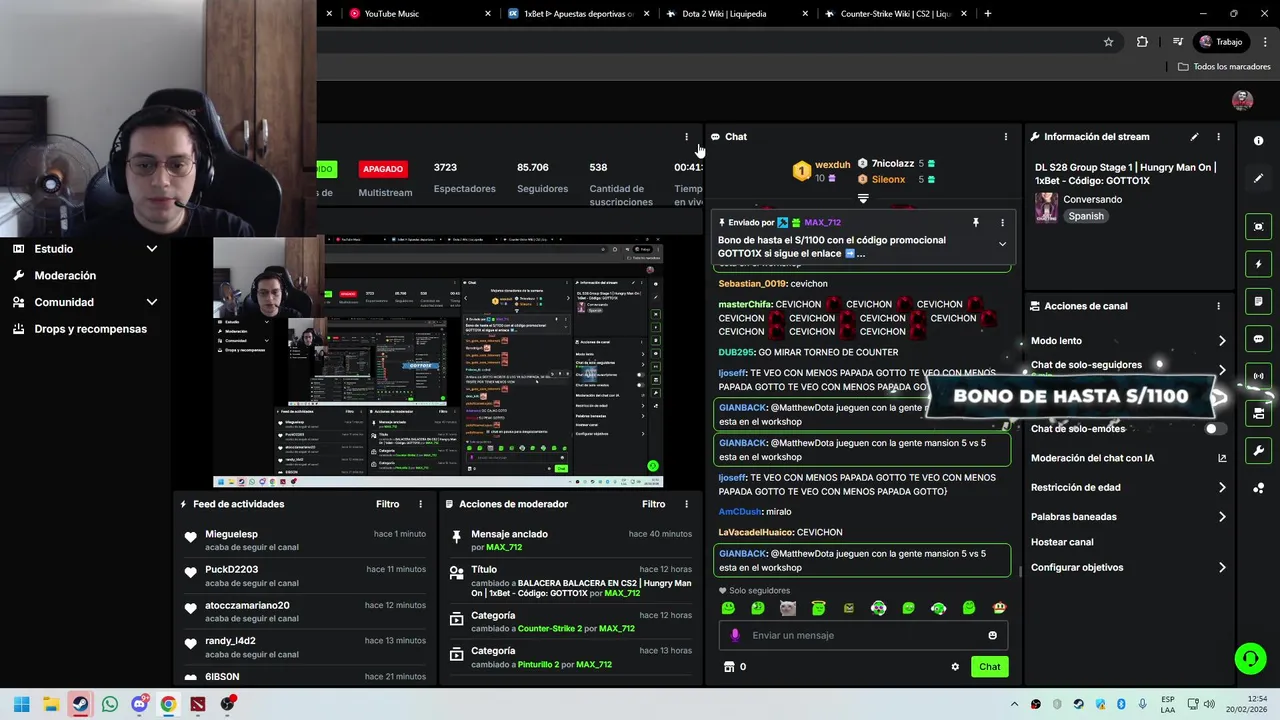Open Filtro in Acciones de moderador
1280x720 pixels.
(653, 504)
